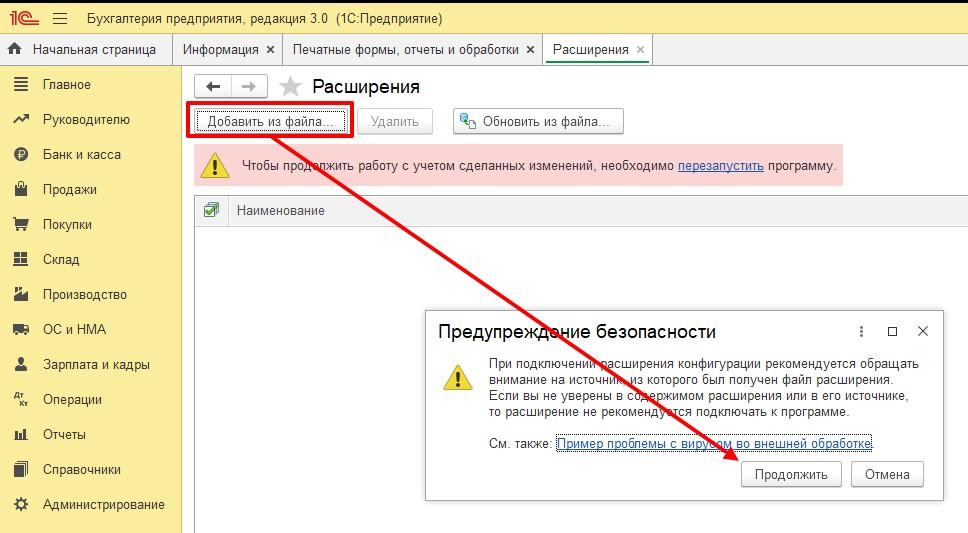
Task: Click the Покупки cart icon
Action: tap(21, 224)
